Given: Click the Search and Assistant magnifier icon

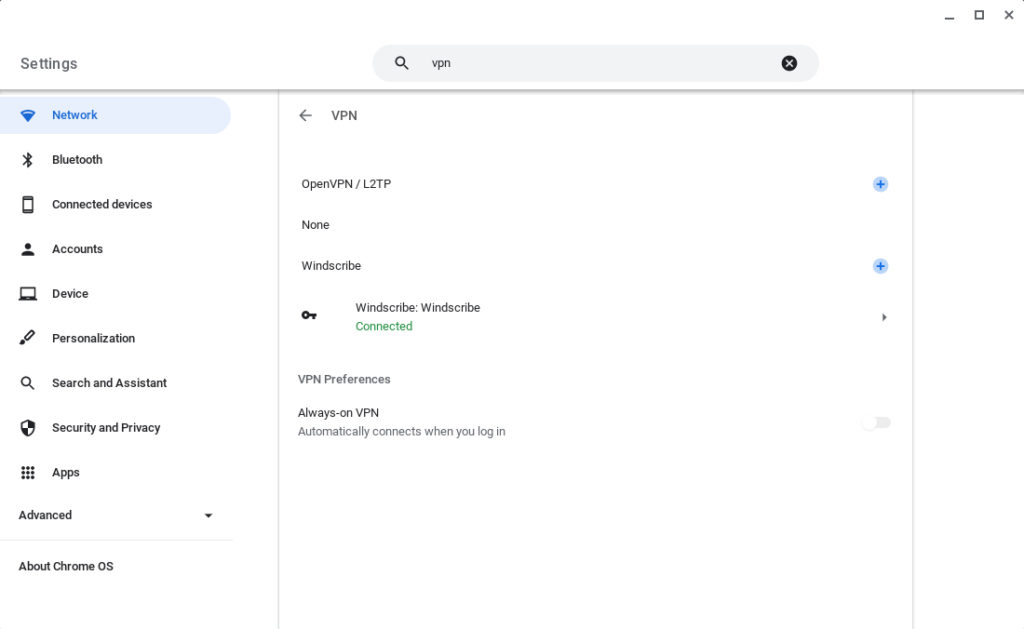Looking at the screenshot, I should click(x=27, y=383).
